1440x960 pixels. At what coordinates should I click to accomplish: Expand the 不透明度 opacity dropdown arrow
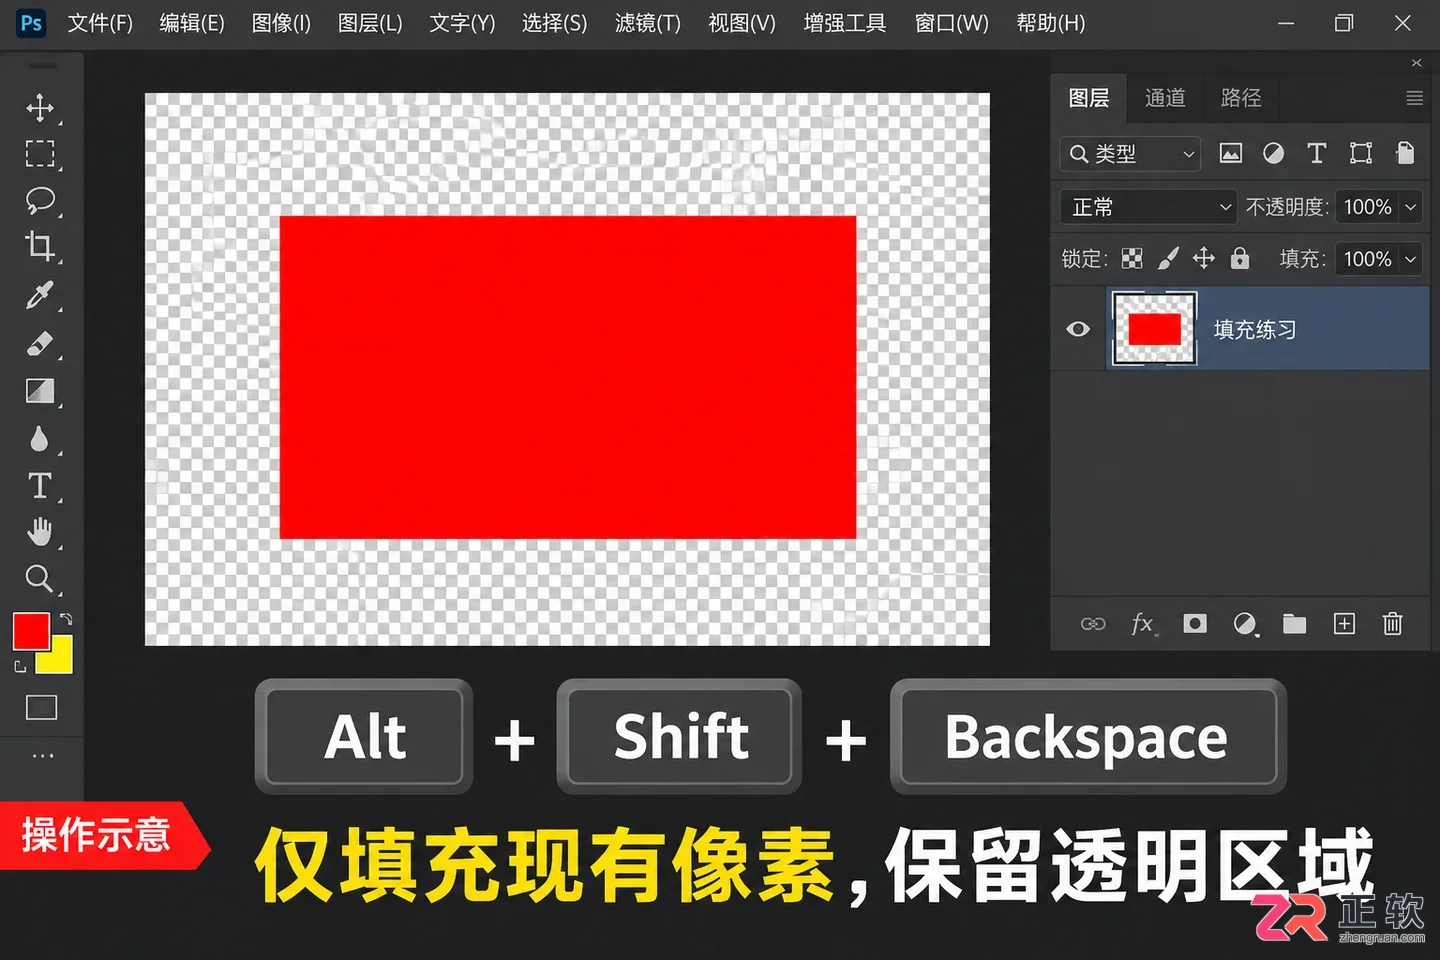click(x=1411, y=207)
